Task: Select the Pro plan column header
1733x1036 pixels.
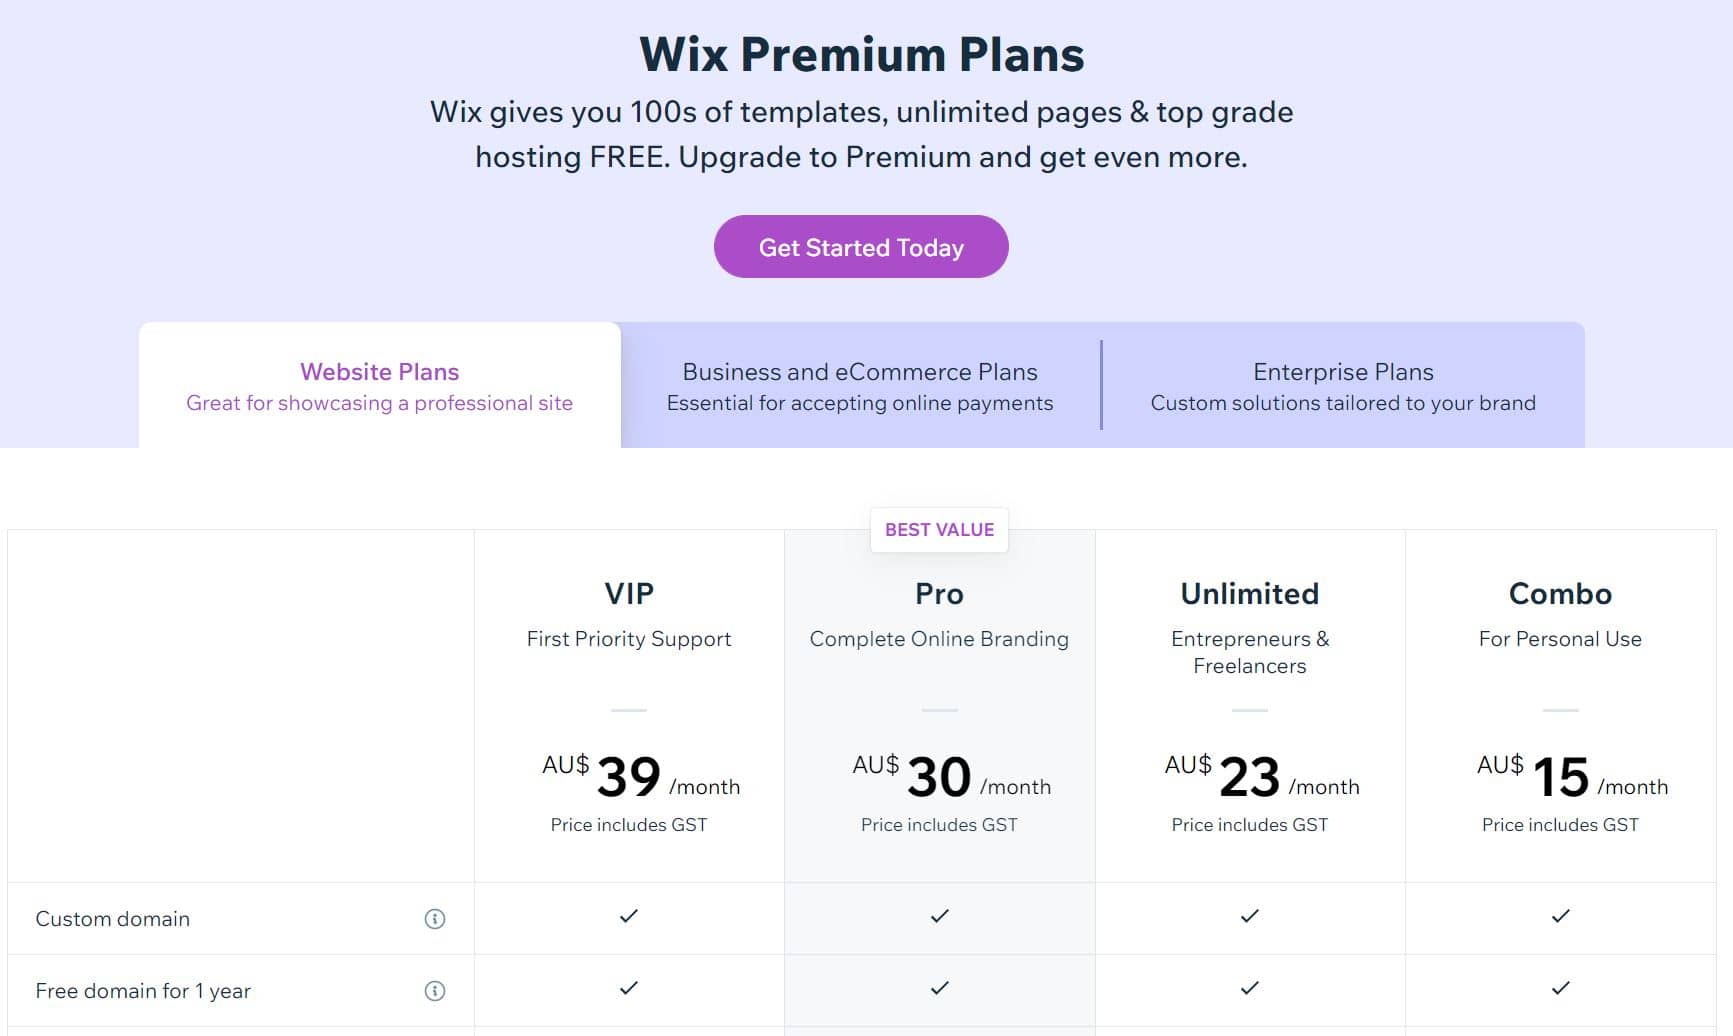Action: click(x=938, y=593)
